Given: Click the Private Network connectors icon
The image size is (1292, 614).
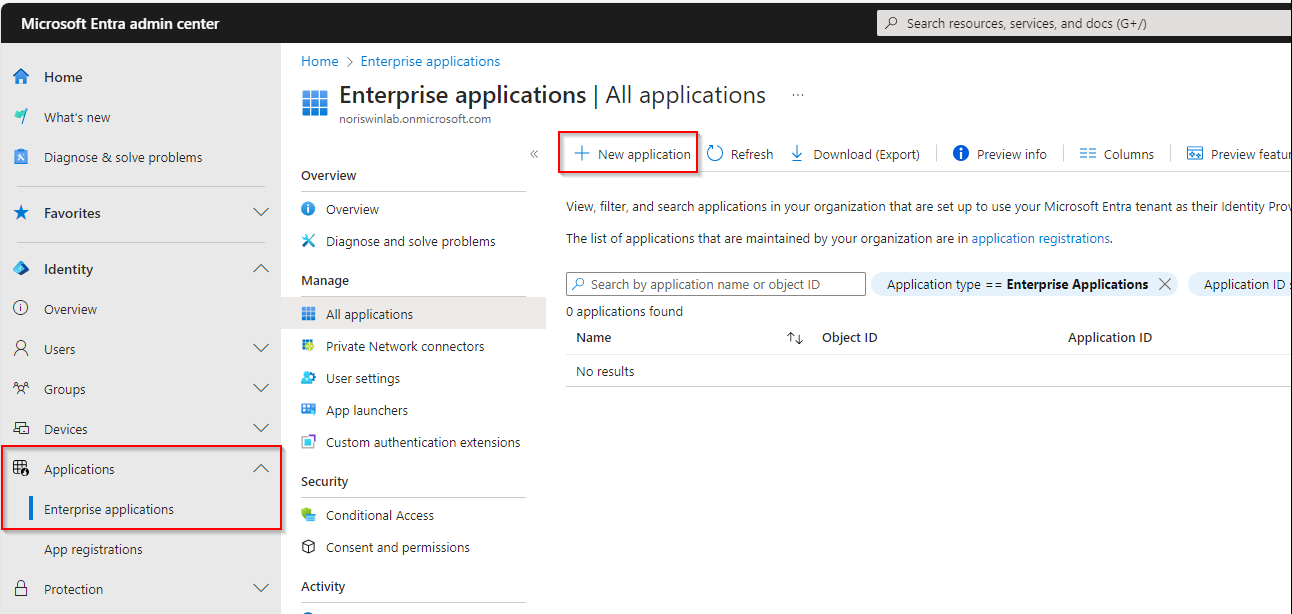Looking at the screenshot, I should (x=308, y=346).
